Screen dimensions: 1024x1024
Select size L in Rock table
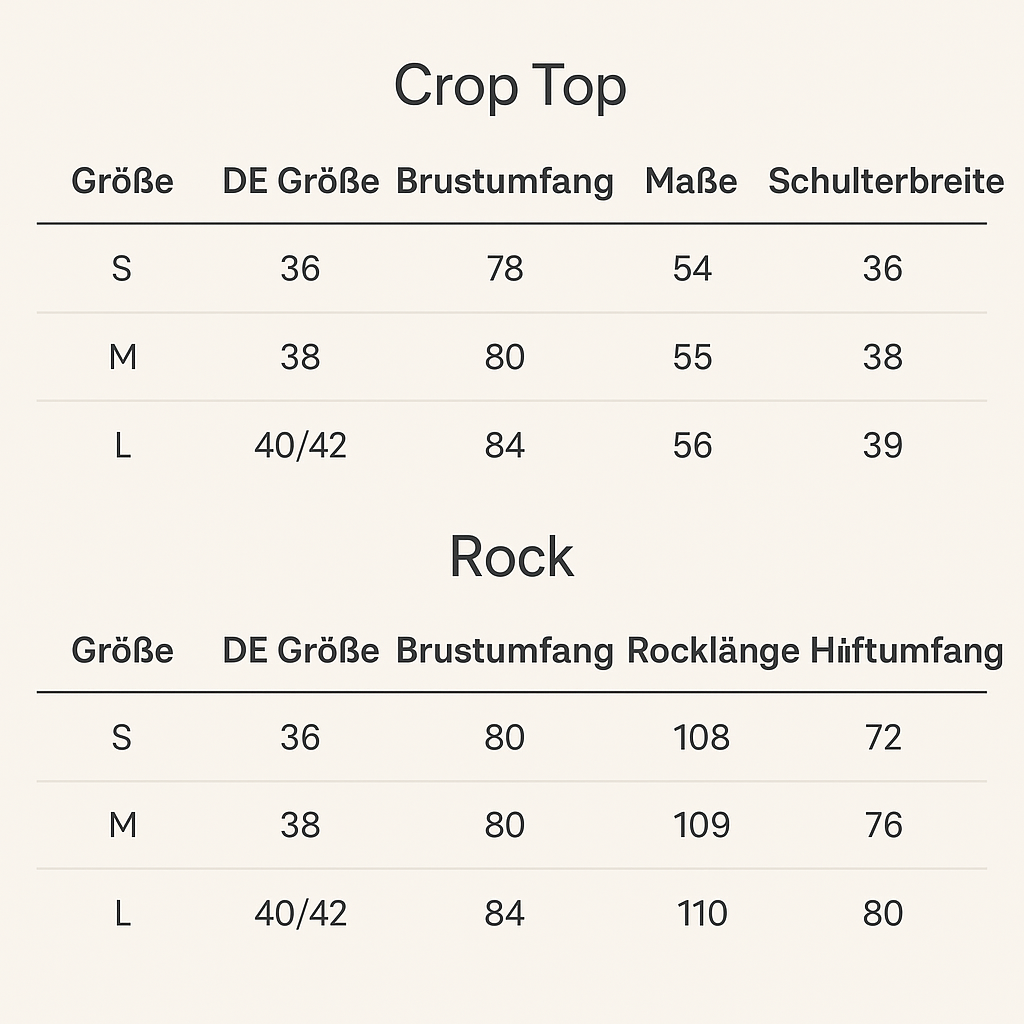pyautogui.click(x=123, y=913)
